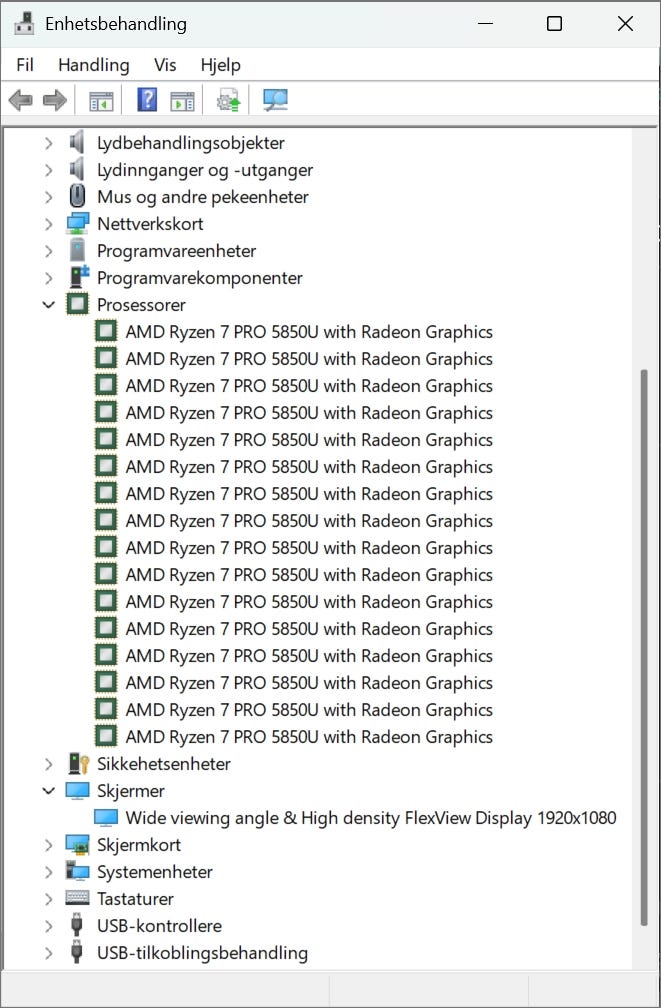Screen dimensions: 661x1008
Task: Expand the Programvarekomponenter node
Action: pyautogui.click(x=49, y=278)
